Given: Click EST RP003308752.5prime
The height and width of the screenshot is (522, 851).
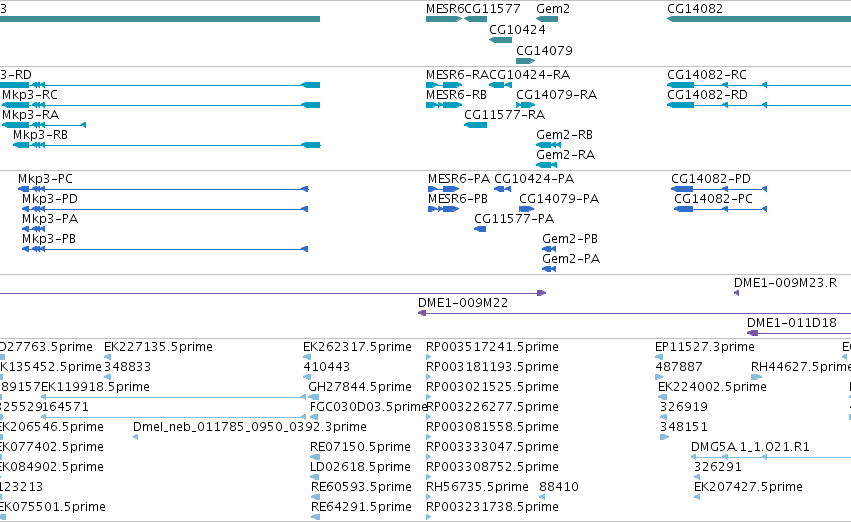Looking at the screenshot, I should 492,467.
